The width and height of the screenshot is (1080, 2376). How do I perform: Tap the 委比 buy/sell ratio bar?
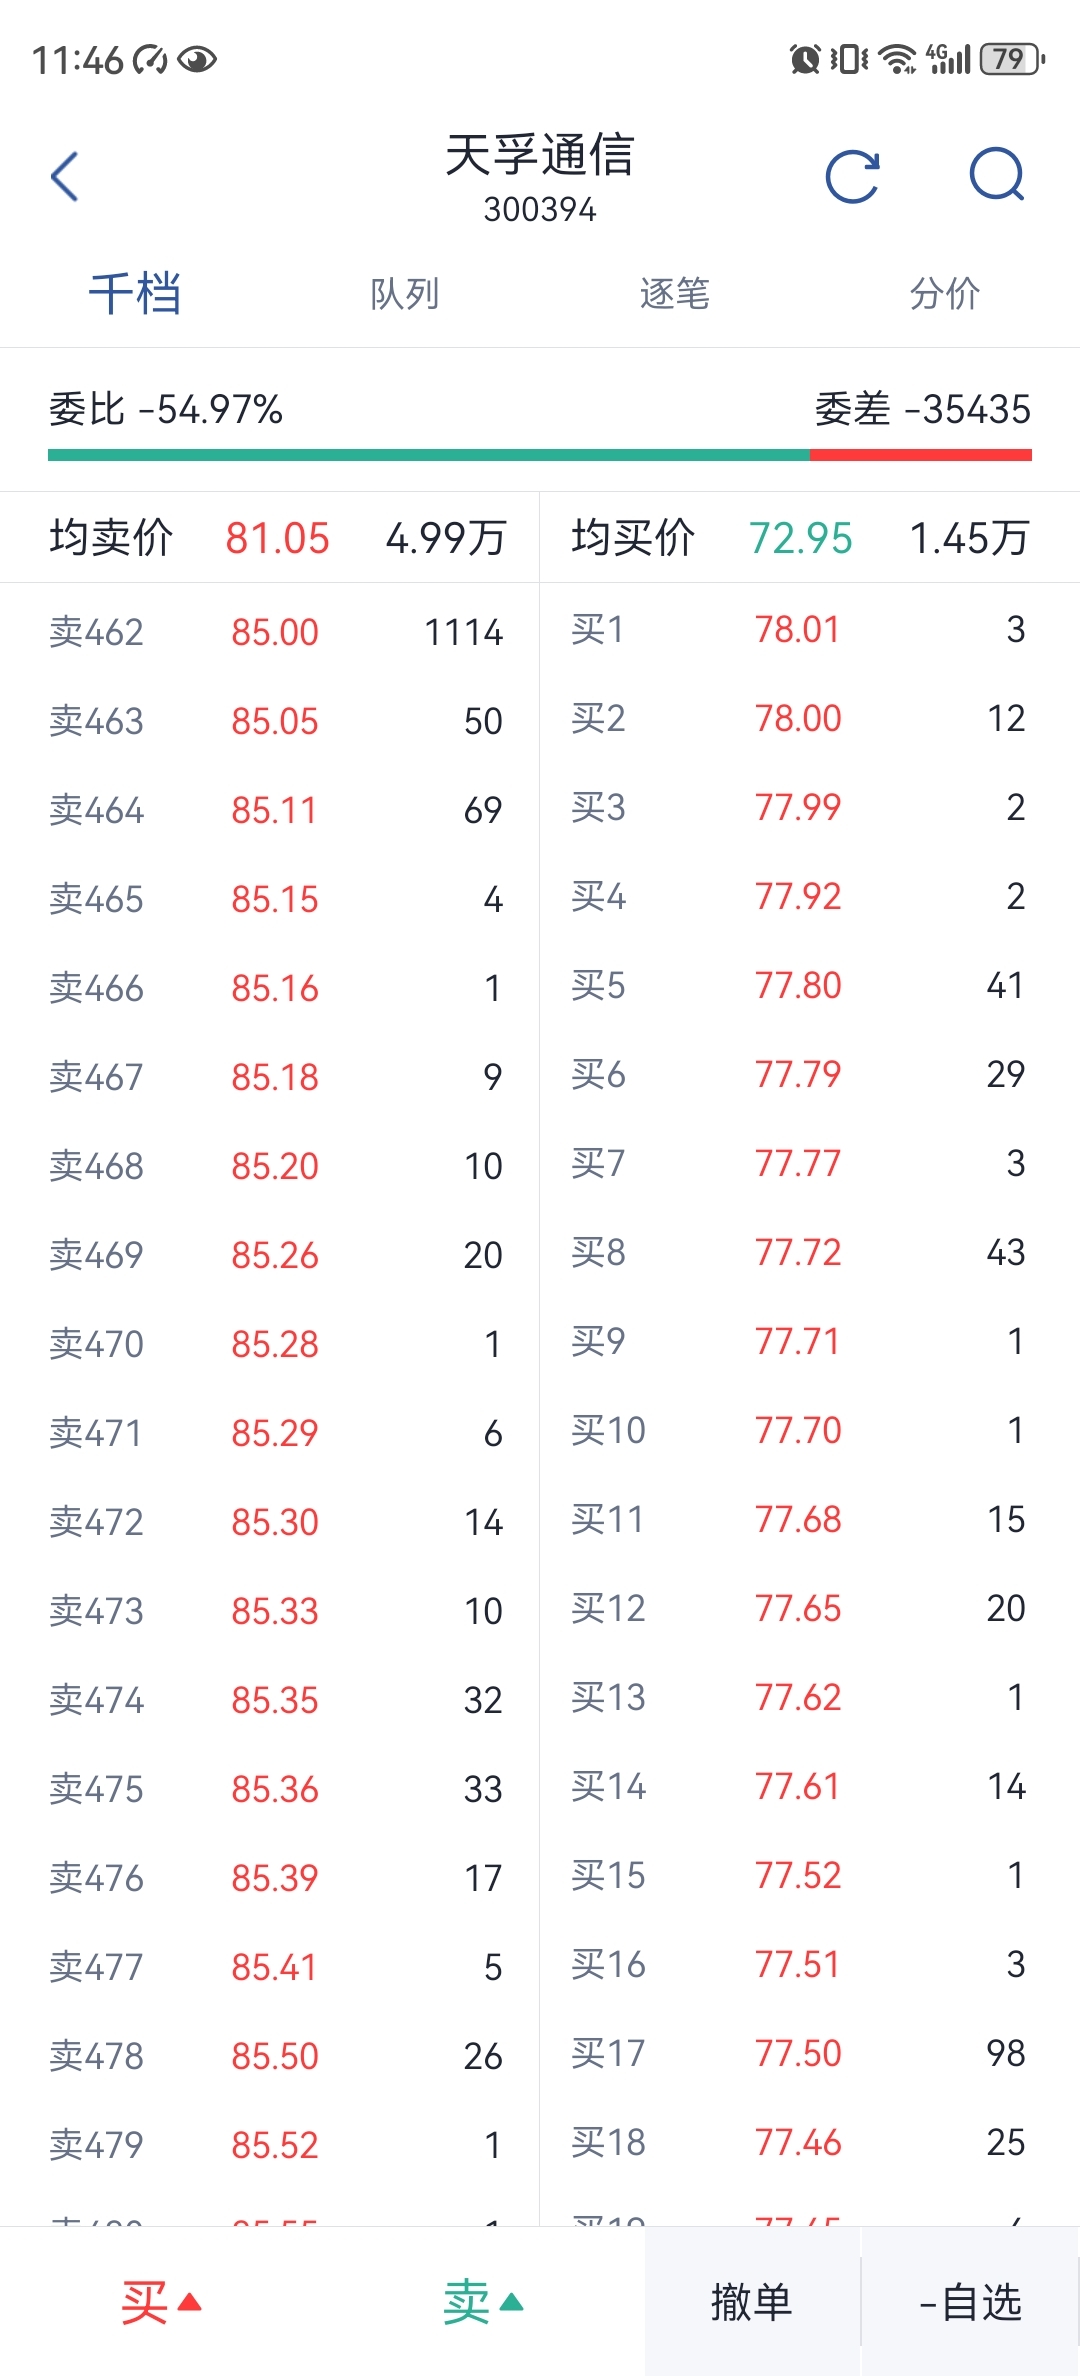(x=540, y=455)
